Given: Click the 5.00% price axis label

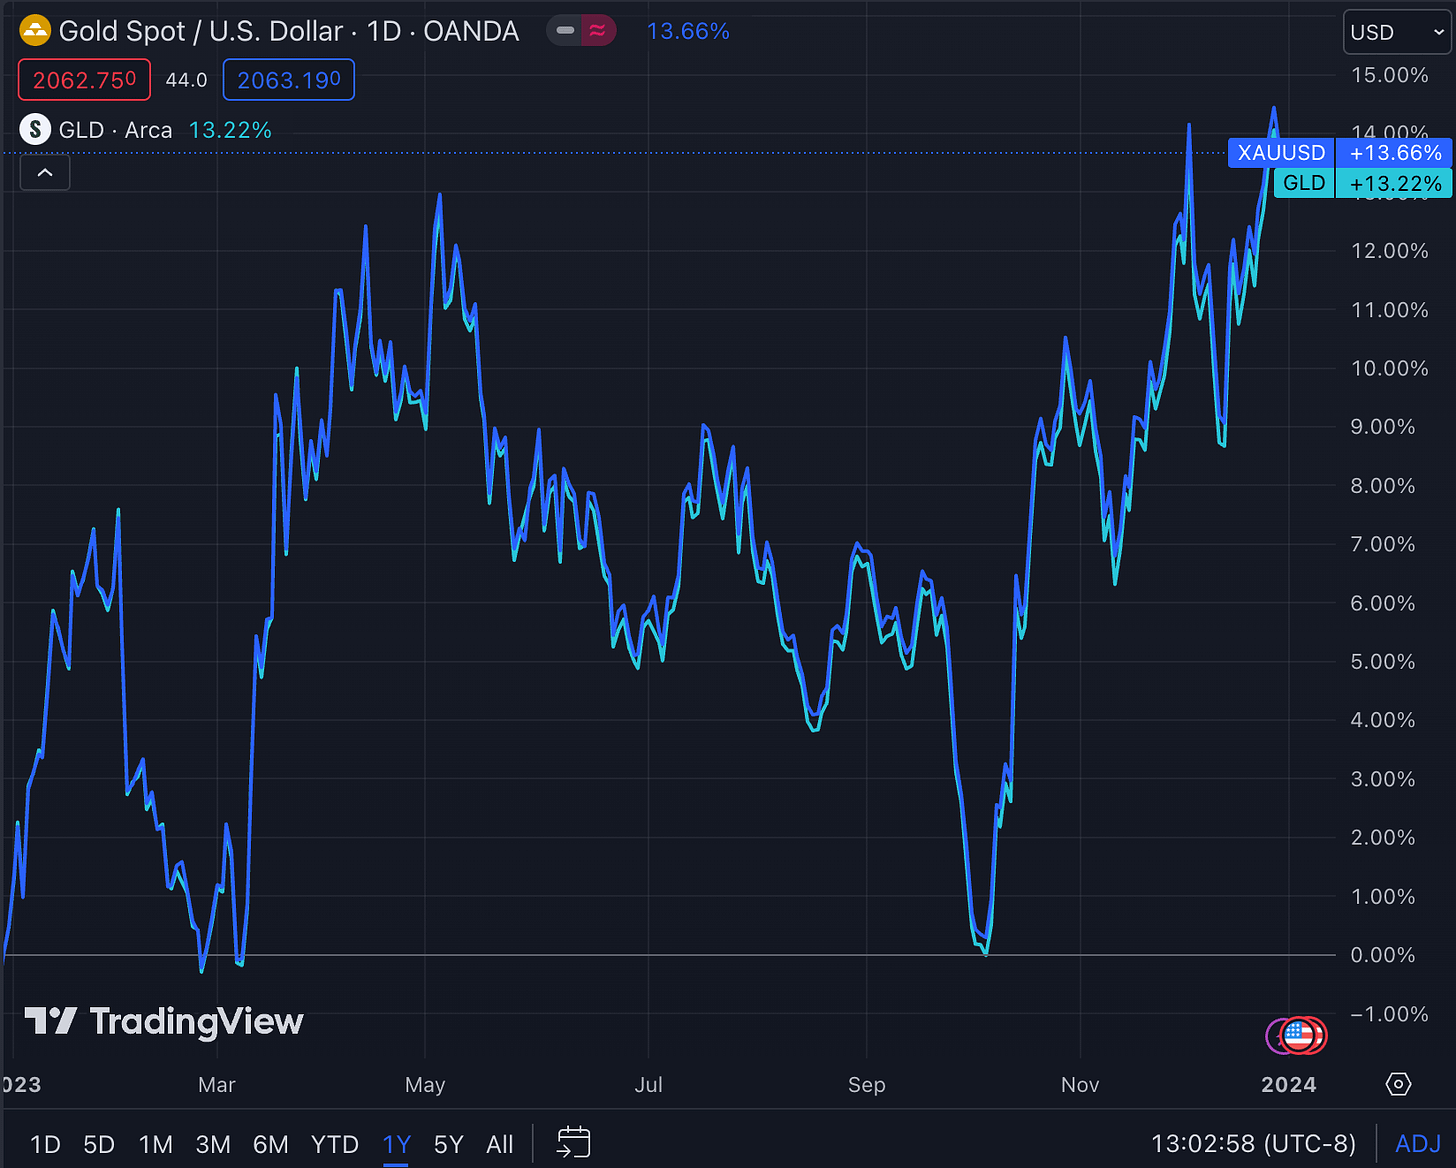Looking at the screenshot, I should point(1383,661).
